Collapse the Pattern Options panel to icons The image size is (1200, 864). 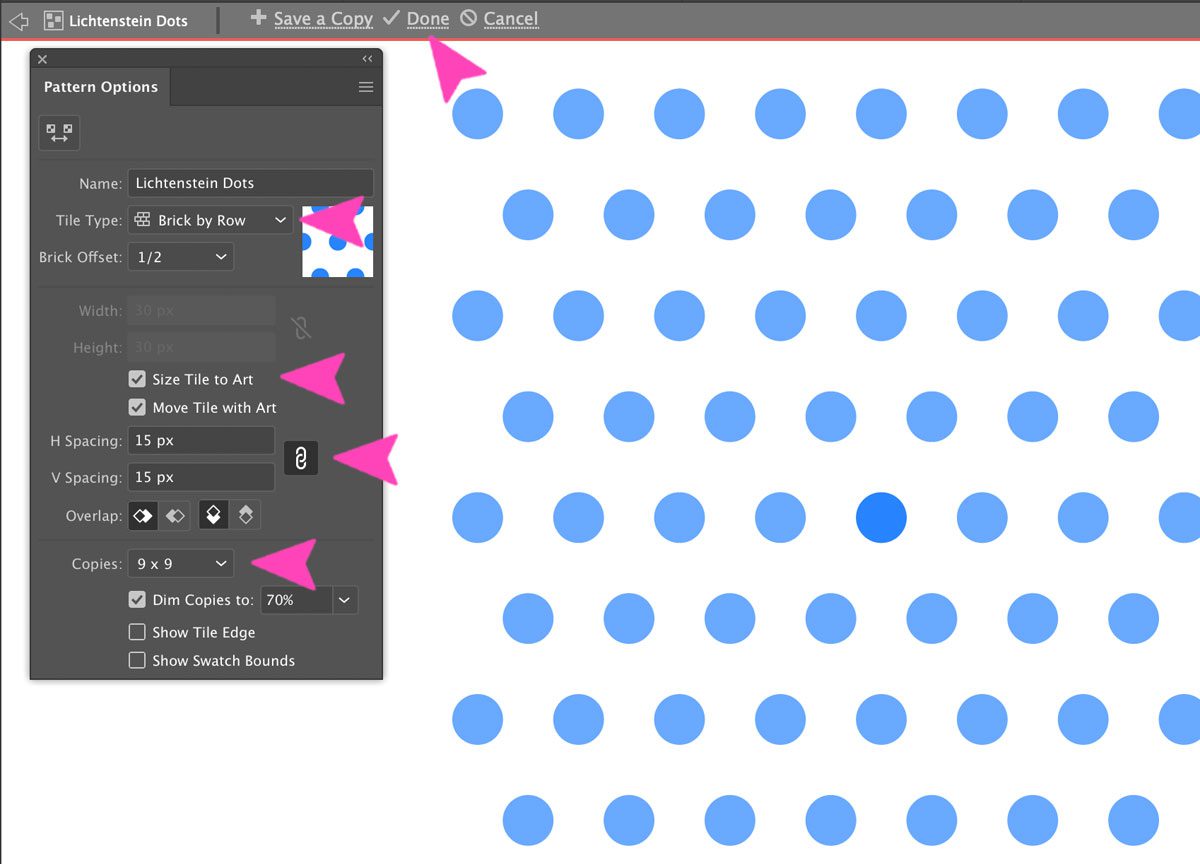(x=366, y=59)
